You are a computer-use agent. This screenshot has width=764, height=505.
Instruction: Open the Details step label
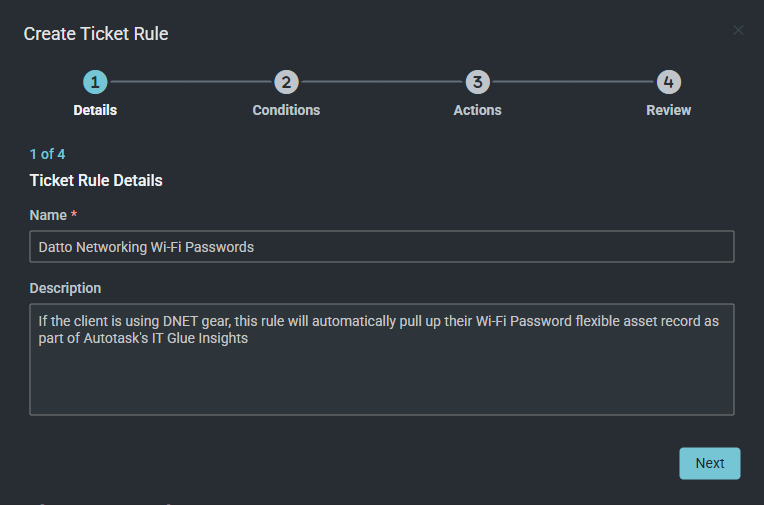(95, 110)
